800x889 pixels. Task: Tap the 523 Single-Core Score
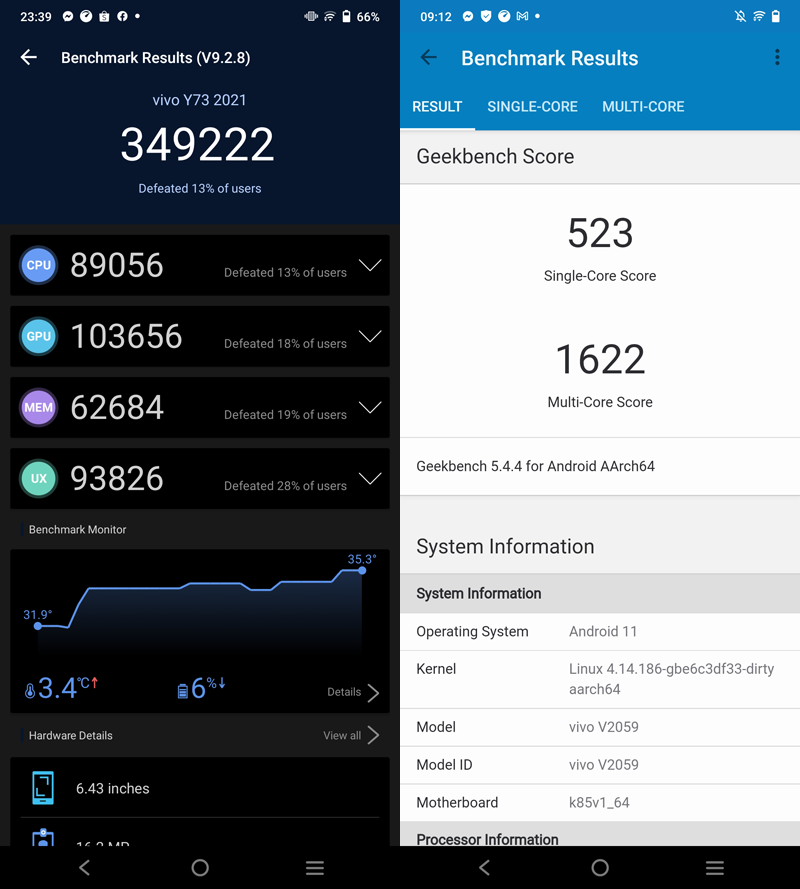[600, 233]
